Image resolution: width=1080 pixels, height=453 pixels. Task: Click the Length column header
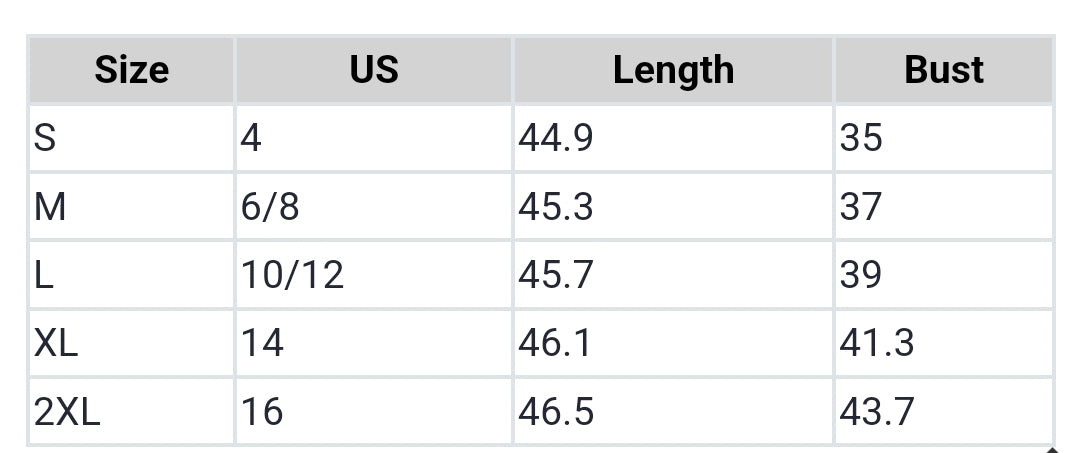(673, 70)
